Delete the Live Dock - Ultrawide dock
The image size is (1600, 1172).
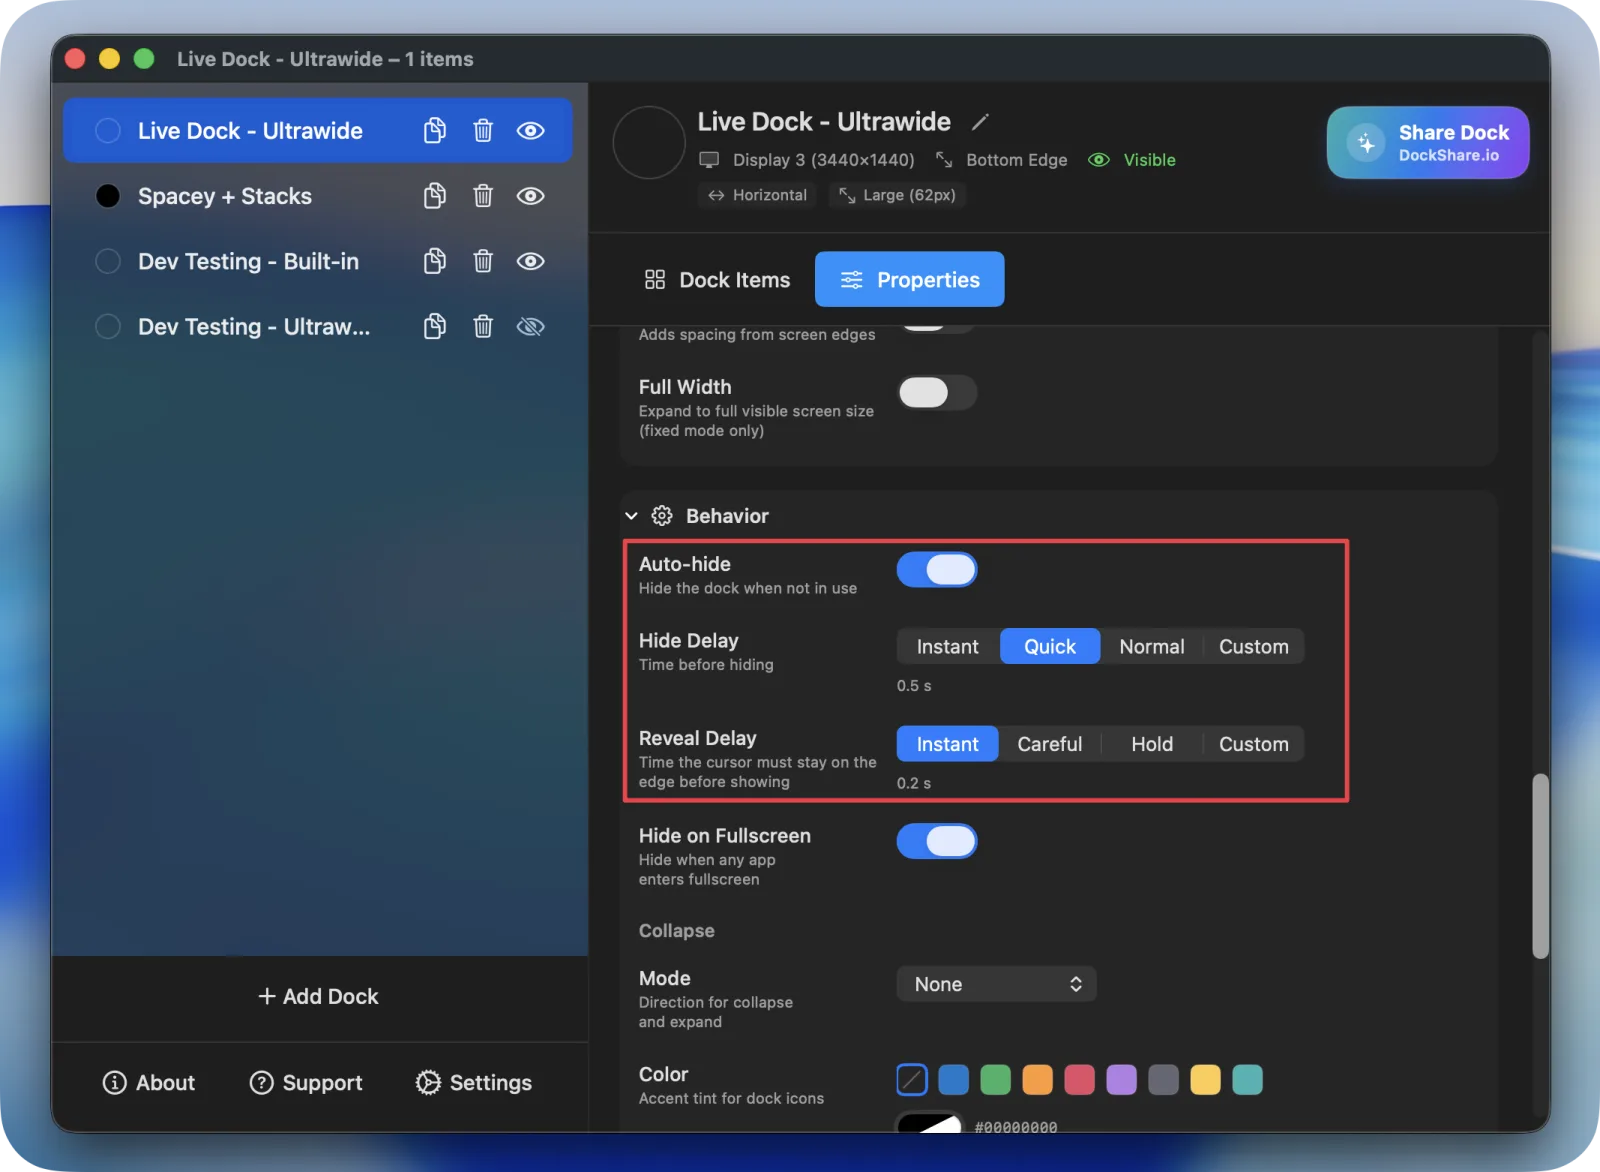pyautogui.click(x=483, y=130)
